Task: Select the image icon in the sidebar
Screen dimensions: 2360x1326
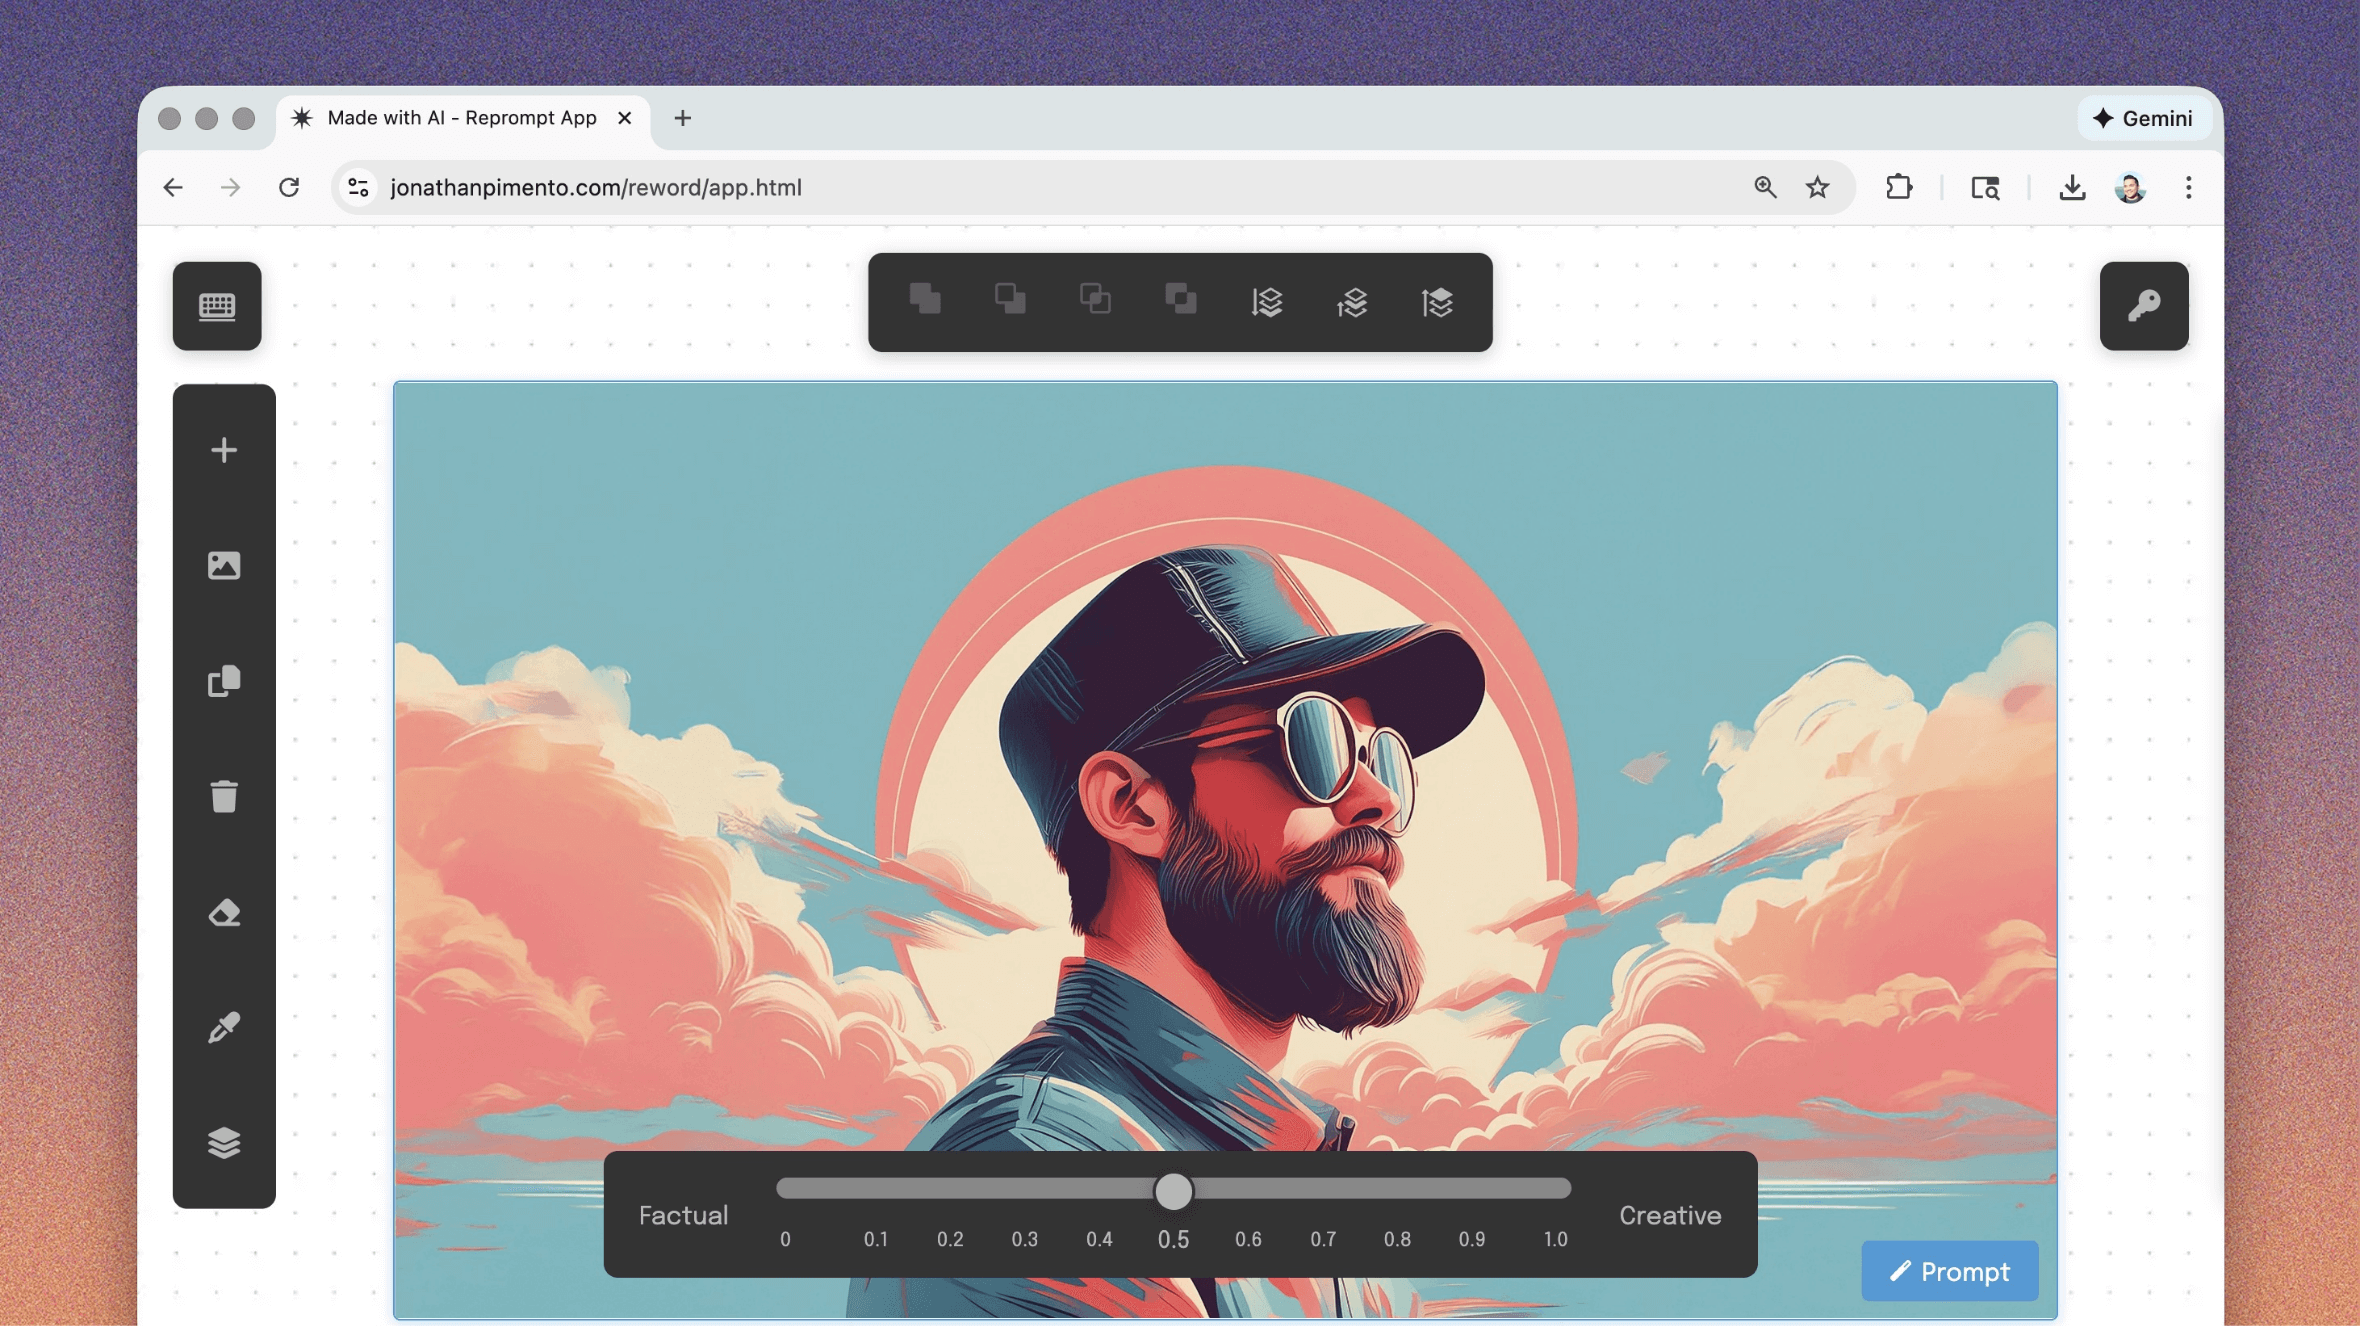Action: [224, 566]
